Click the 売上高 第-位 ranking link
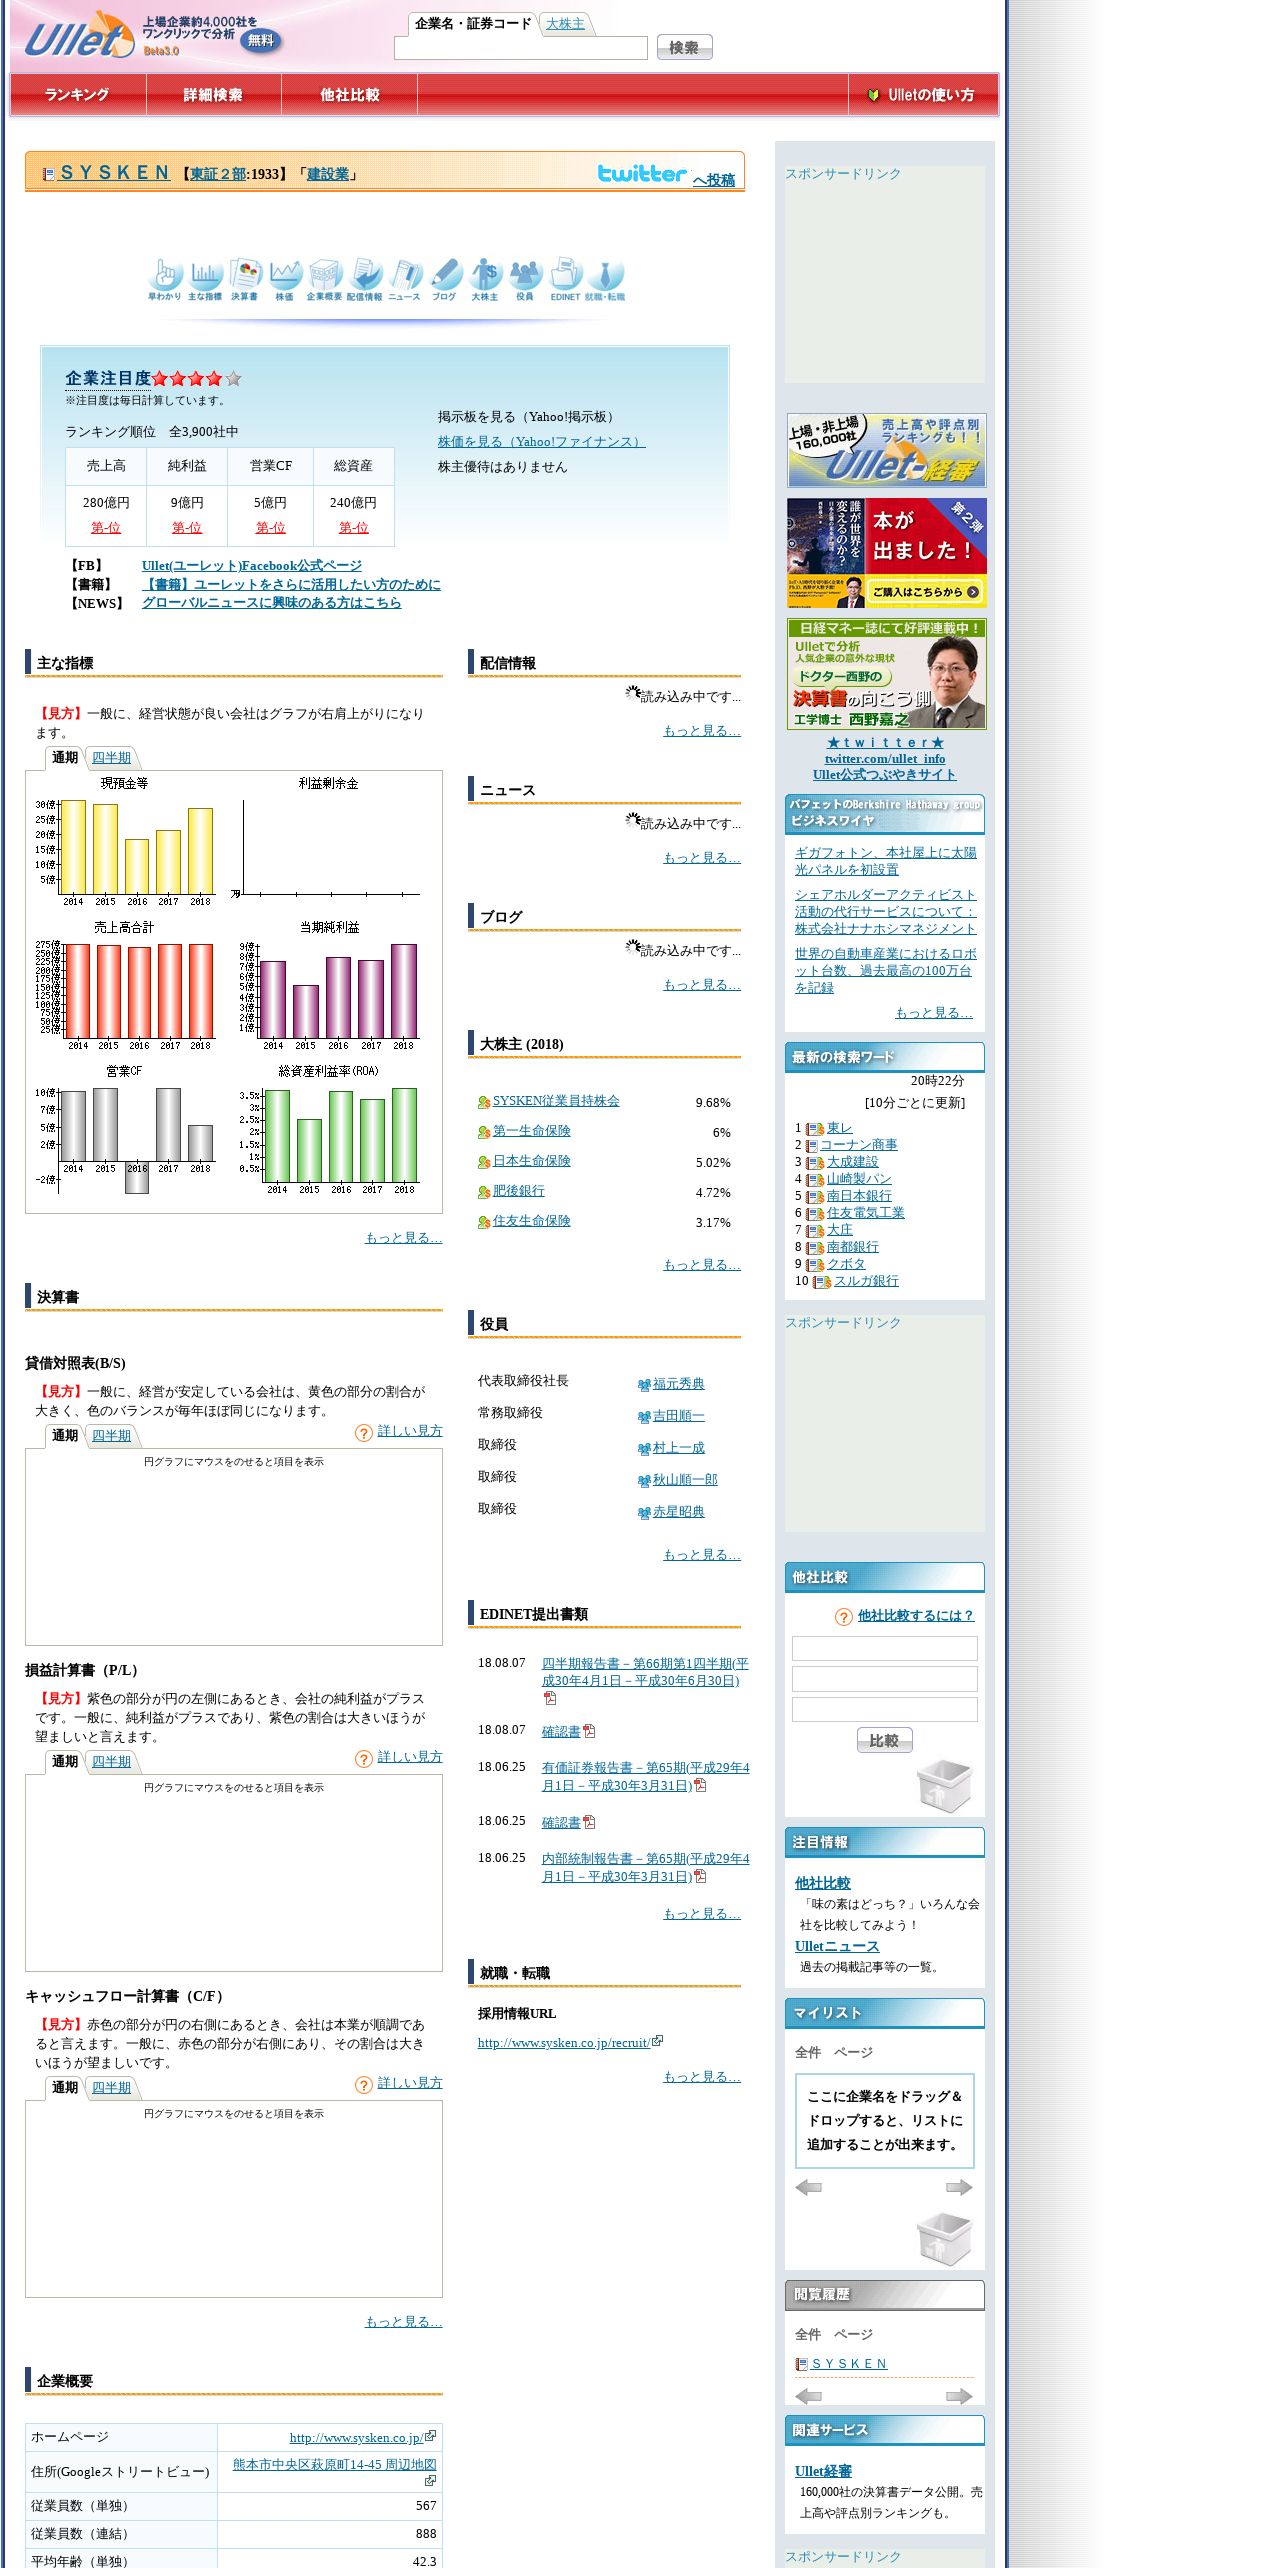The image size is (1284, 2568). [105, 528]
